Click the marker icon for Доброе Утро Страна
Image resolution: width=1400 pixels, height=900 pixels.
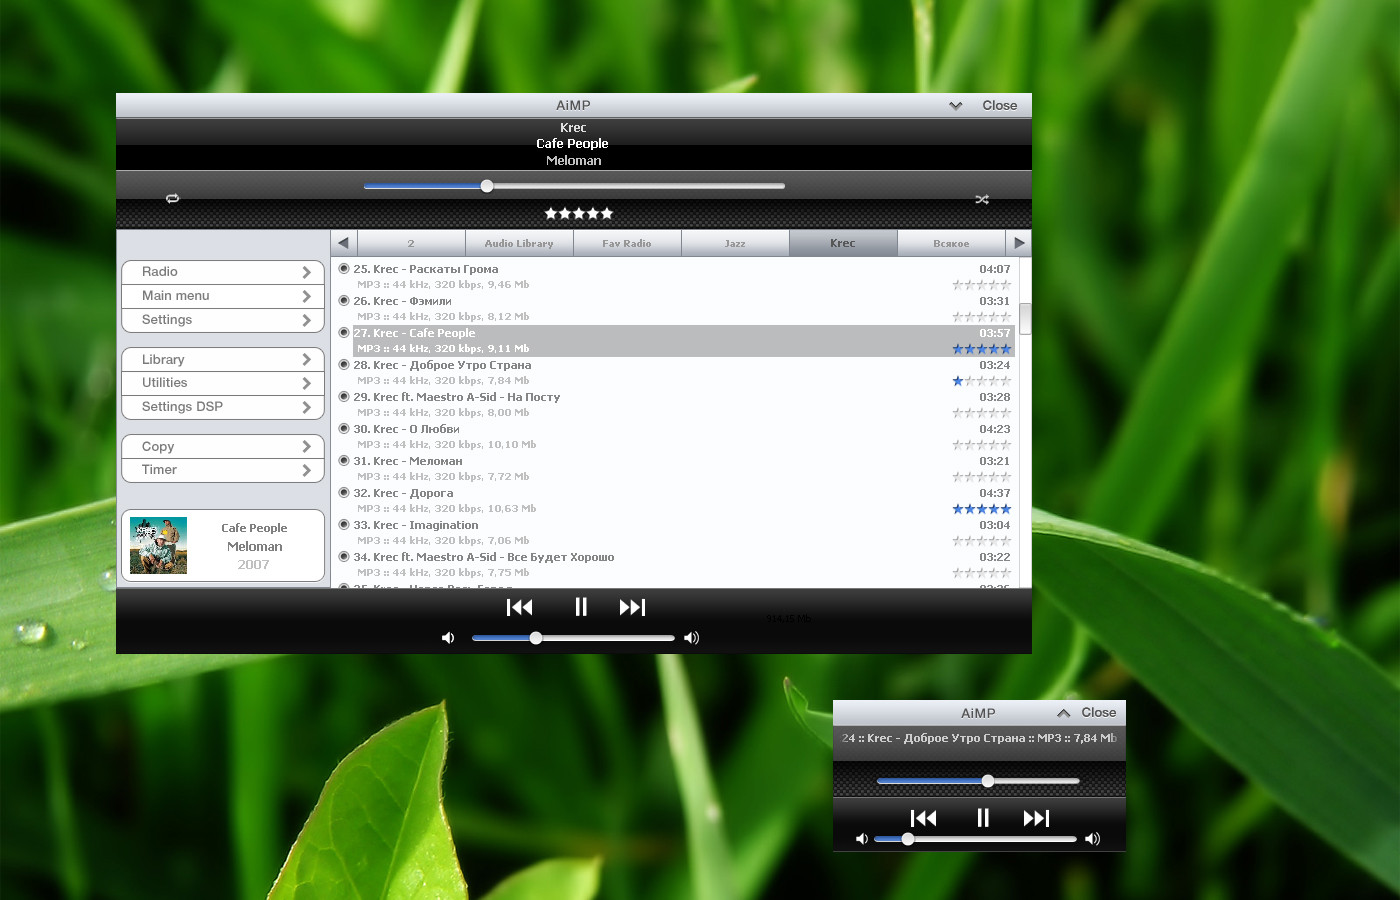pyautogui.click(x=344, y=365)
